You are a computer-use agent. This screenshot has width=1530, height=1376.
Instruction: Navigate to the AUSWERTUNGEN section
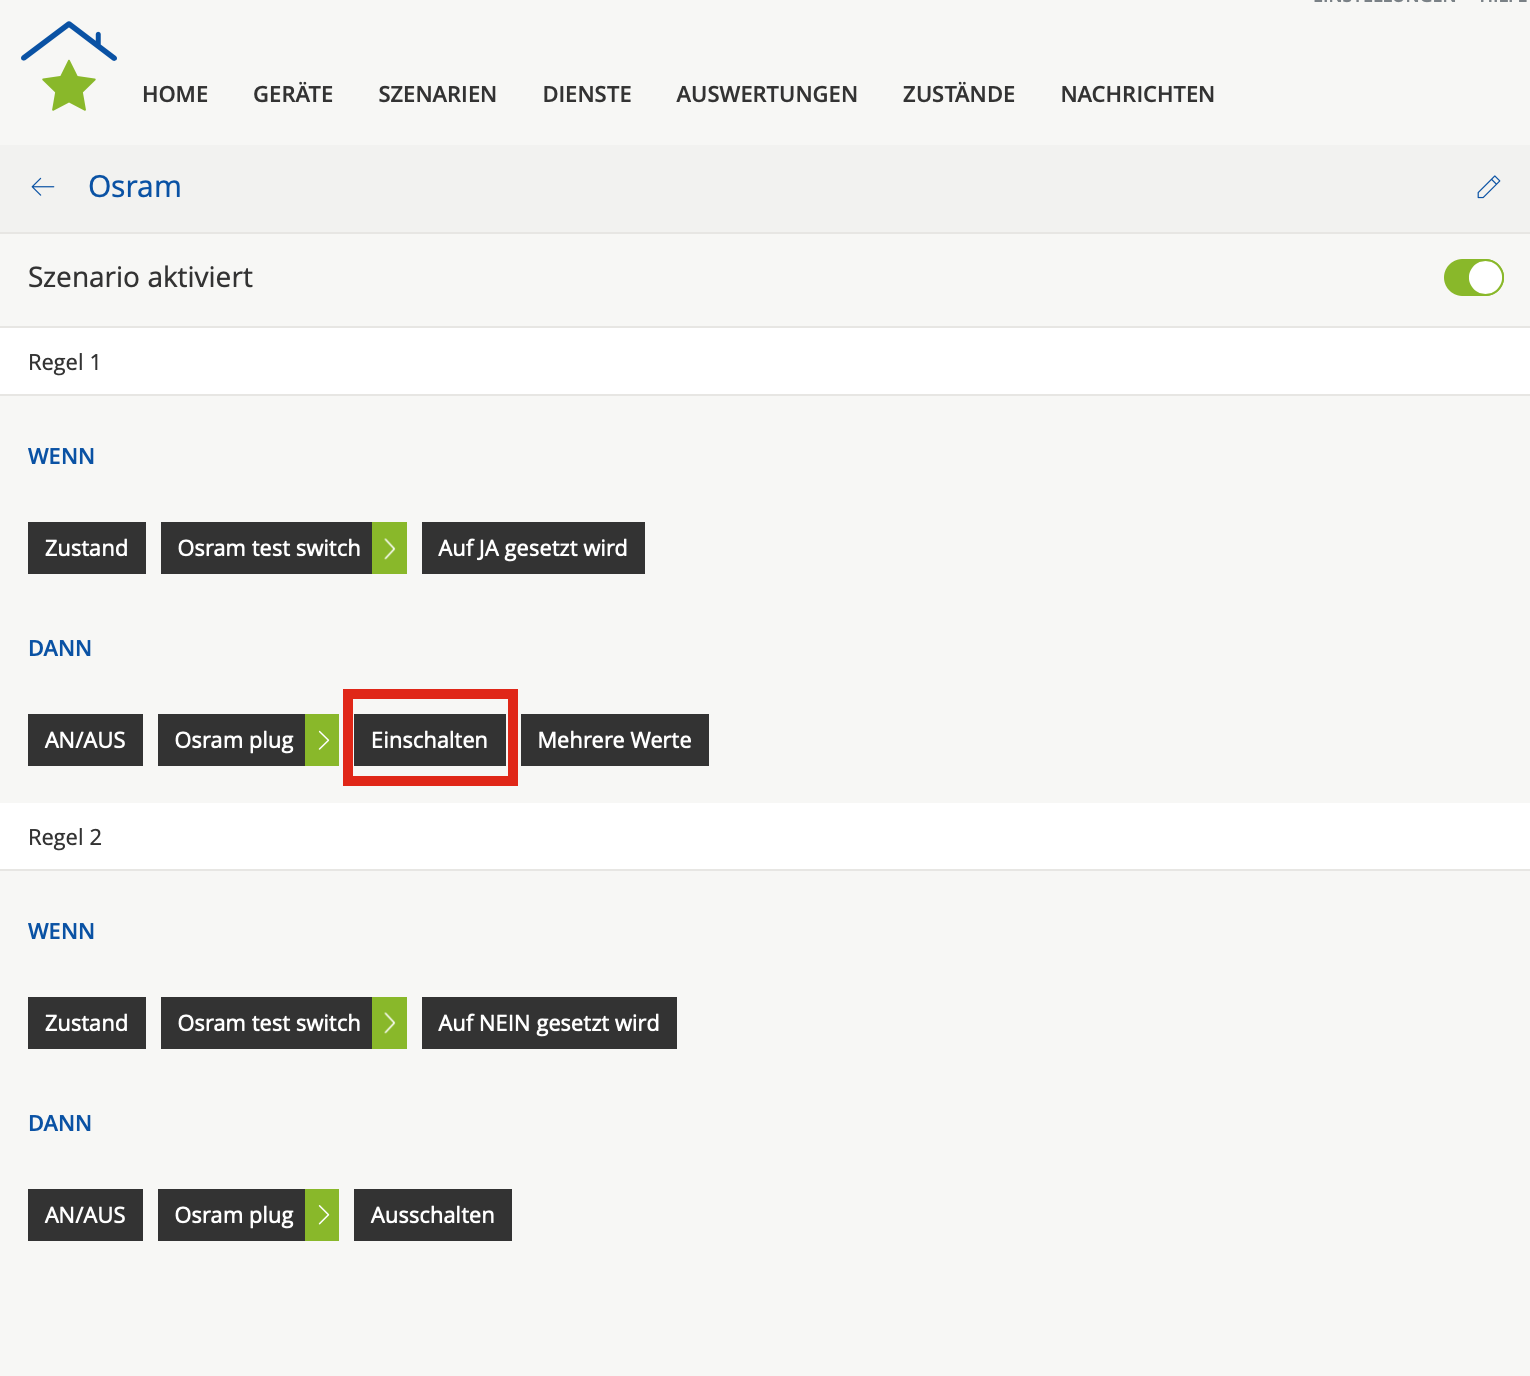point(766,94)
